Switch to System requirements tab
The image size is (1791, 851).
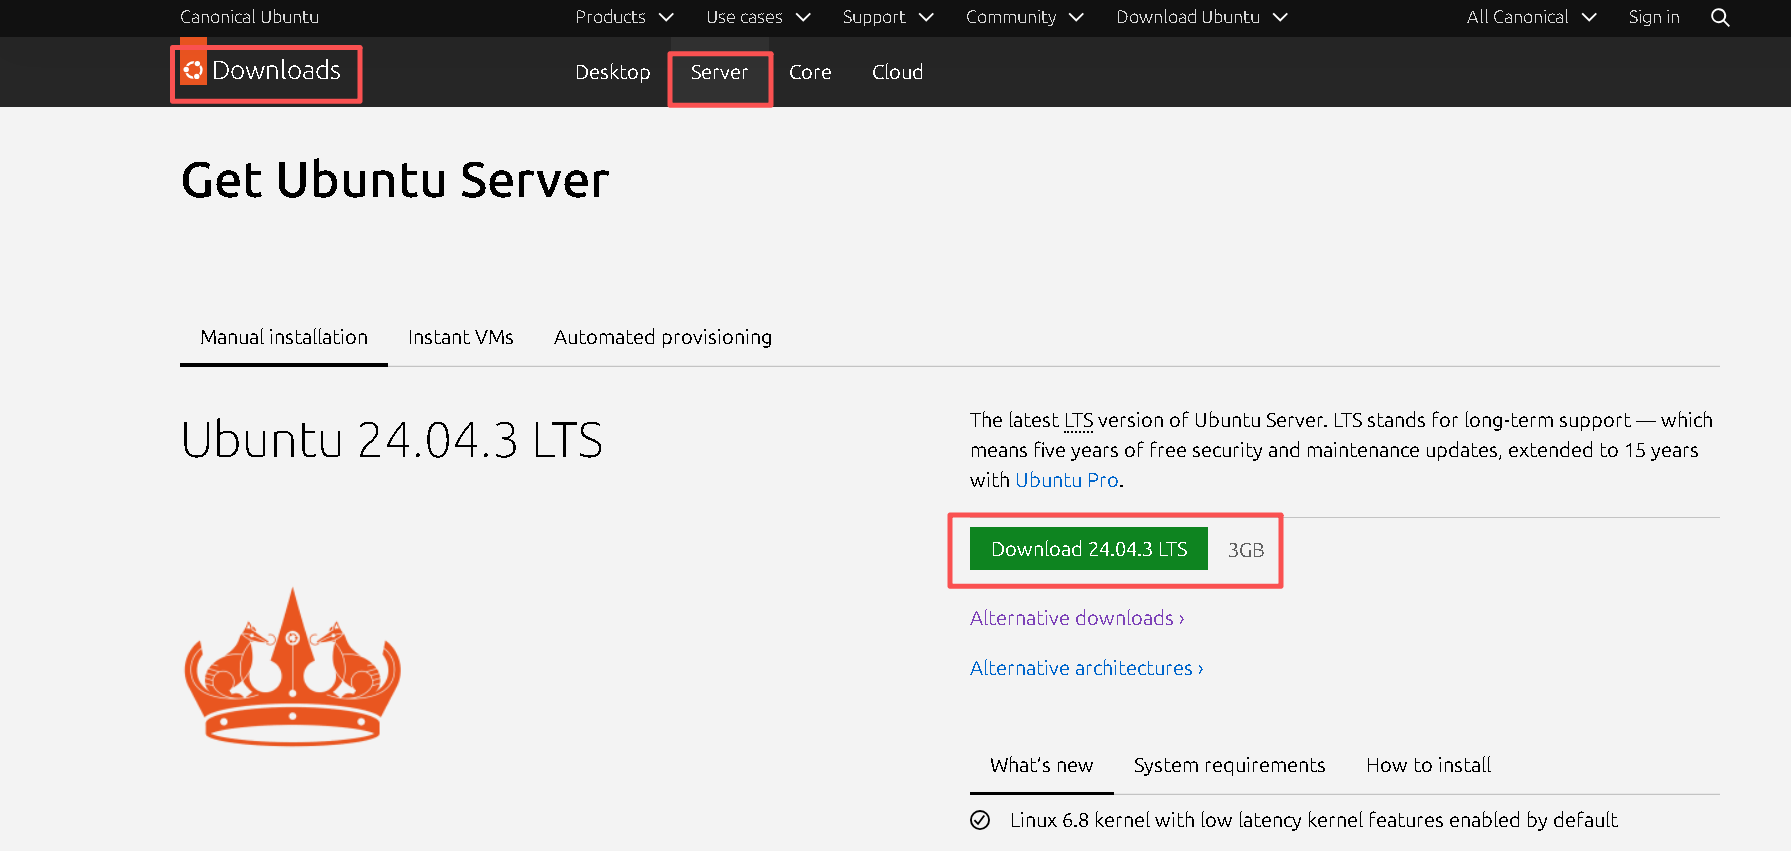click(x=1229, y=765)
